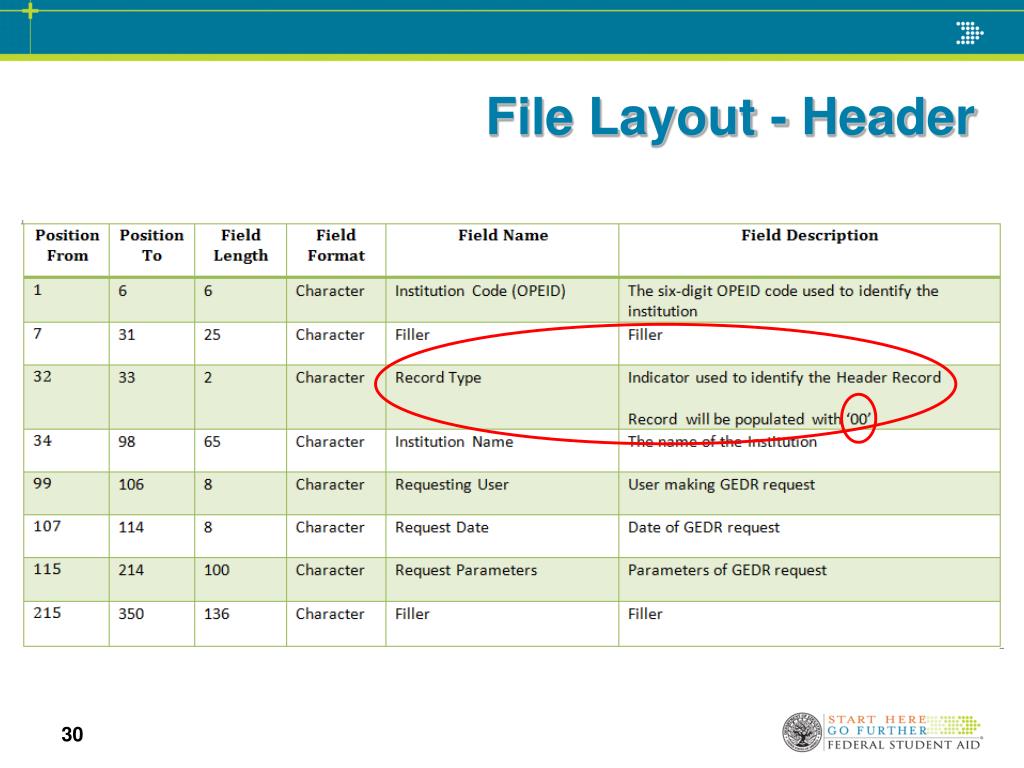Click the text 'Record will be populated with'
This screenshot has height=768, width=1024.
735,419
